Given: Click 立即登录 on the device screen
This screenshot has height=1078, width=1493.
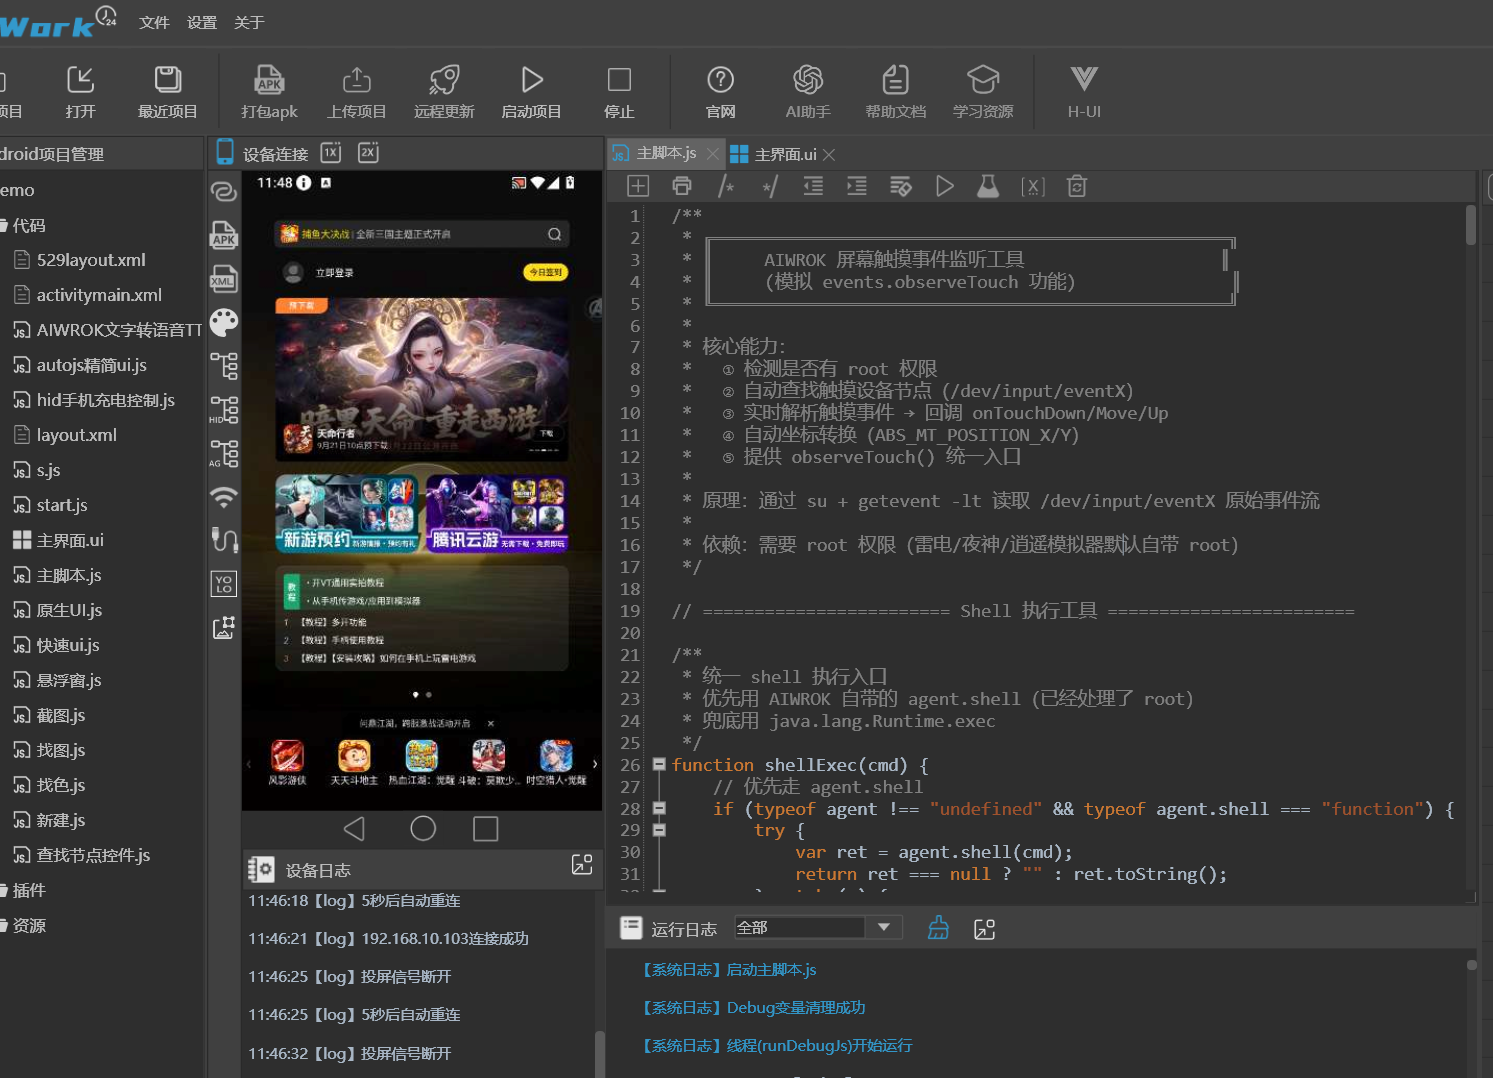Looking at the screenshot, I should pos(334,273).
